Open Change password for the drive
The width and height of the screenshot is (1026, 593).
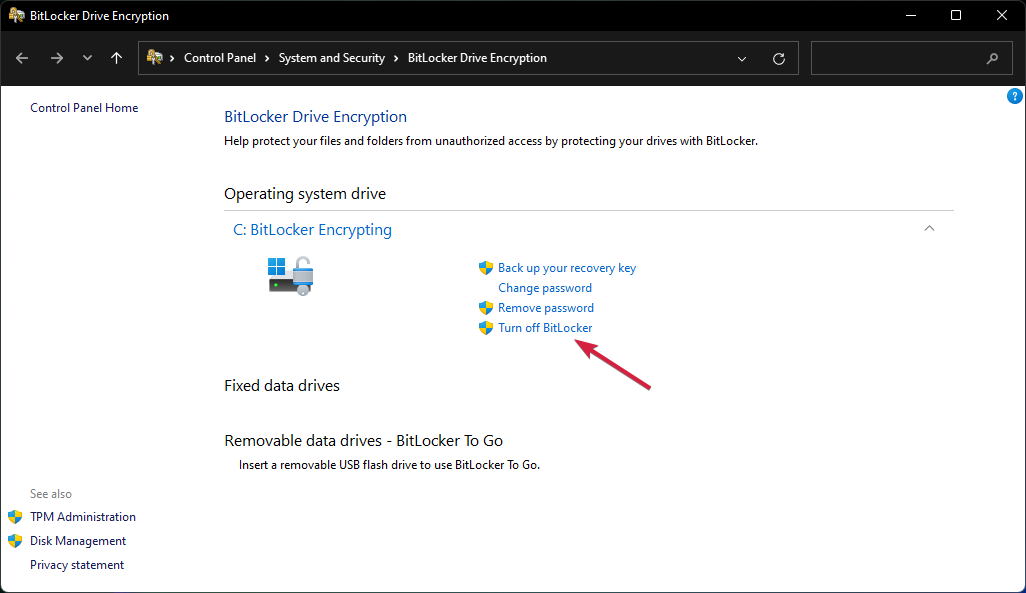click(544, 287)
